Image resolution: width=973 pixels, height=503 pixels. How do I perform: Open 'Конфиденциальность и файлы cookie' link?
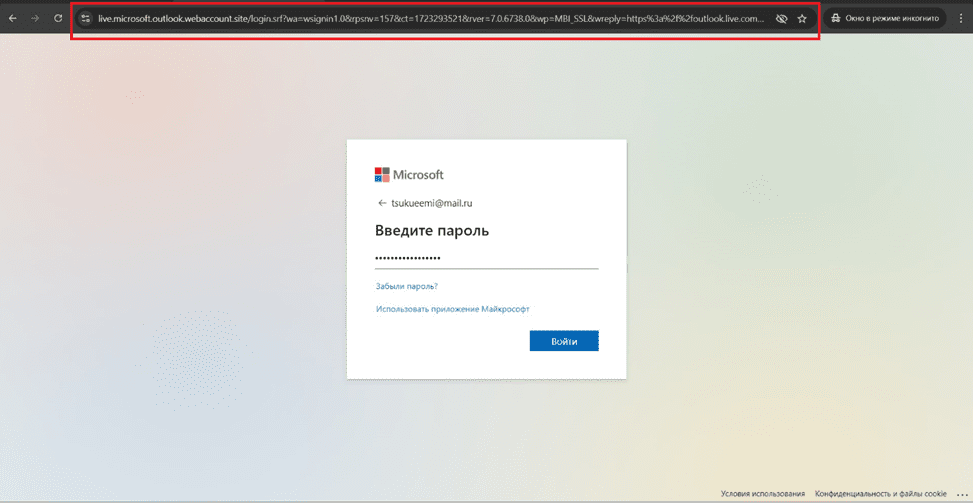tap(881, 494)
